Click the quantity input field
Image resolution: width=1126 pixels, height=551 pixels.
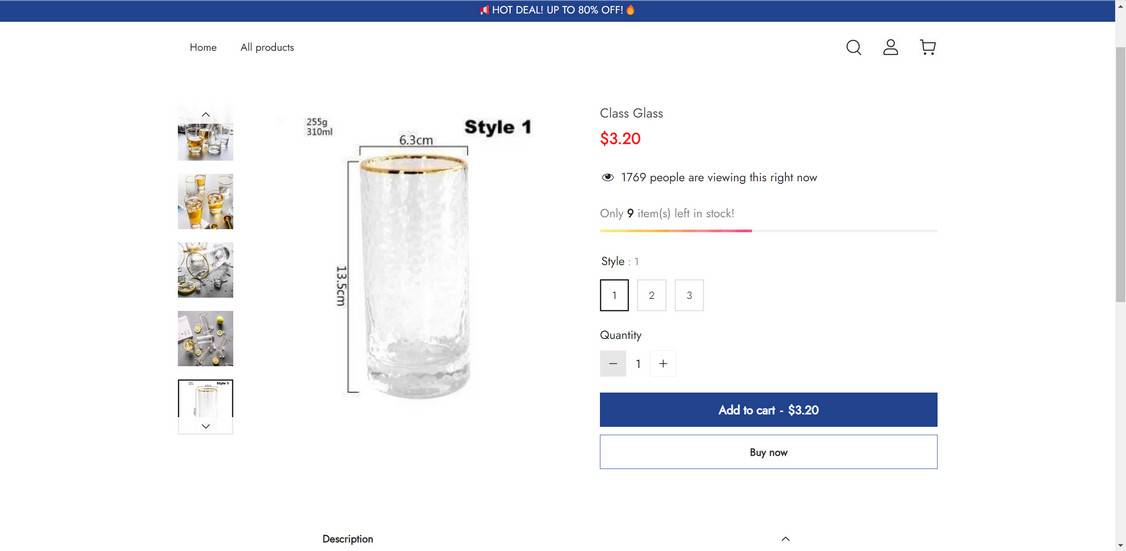tap(638, 364)
